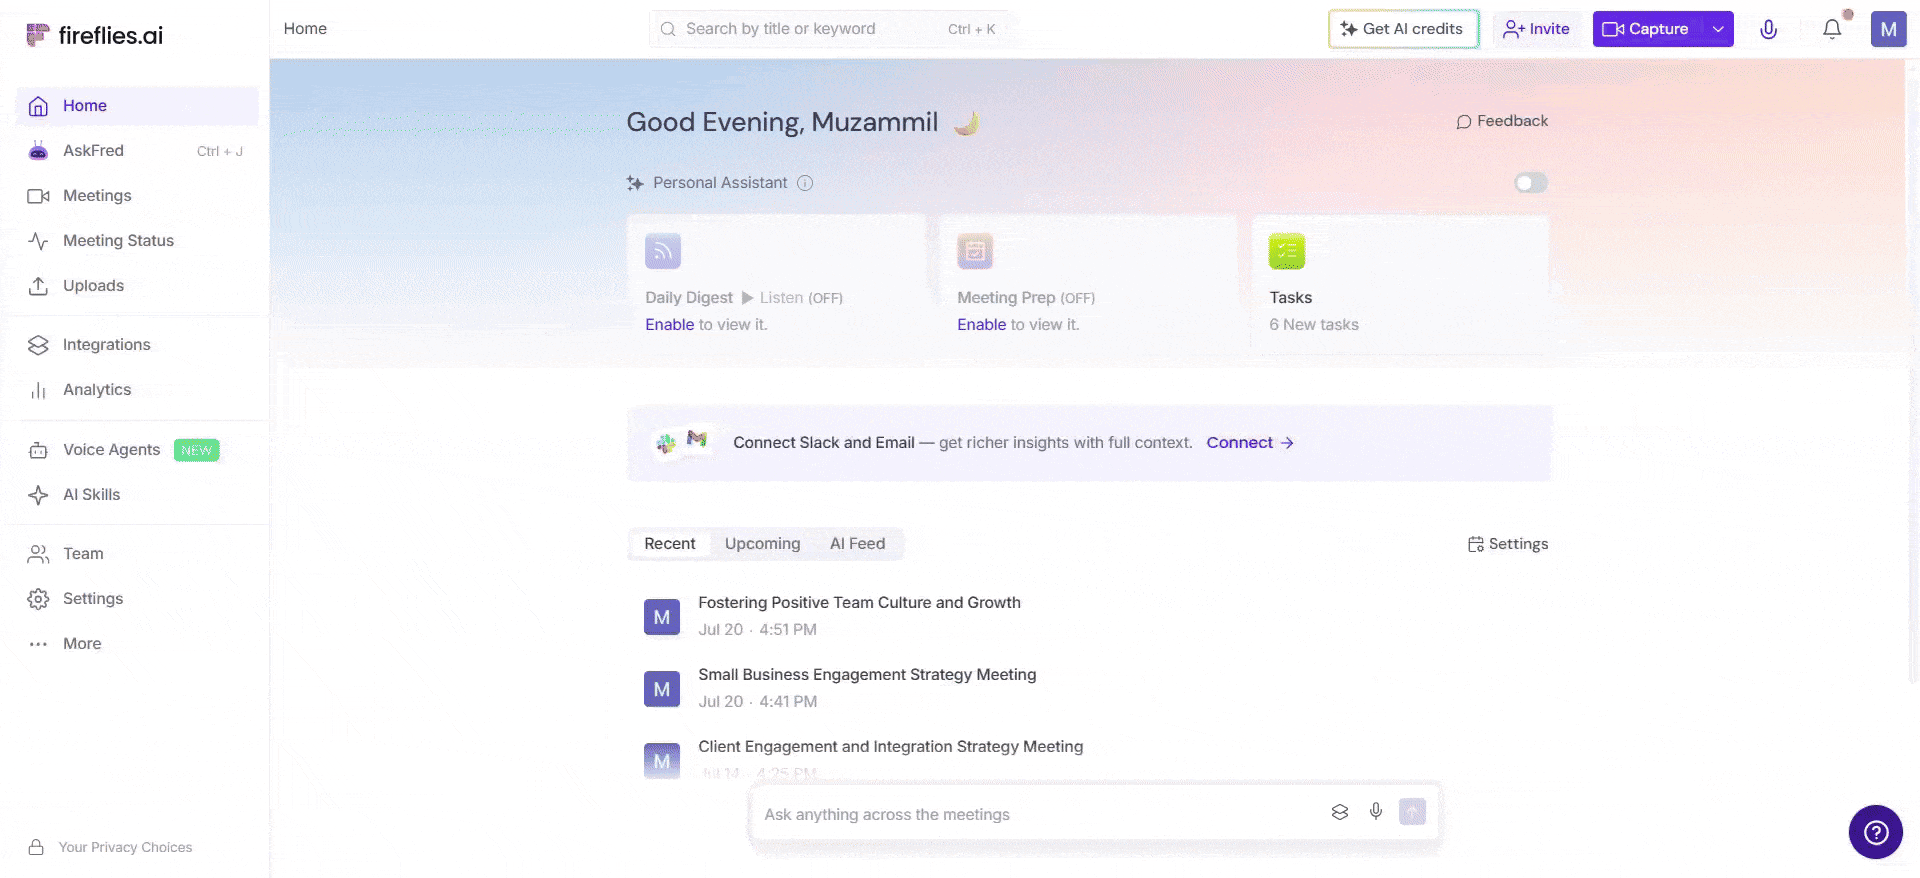Open the meeting list Settings
Viewport: 1920px width, 878px height.
[1507, 544]
